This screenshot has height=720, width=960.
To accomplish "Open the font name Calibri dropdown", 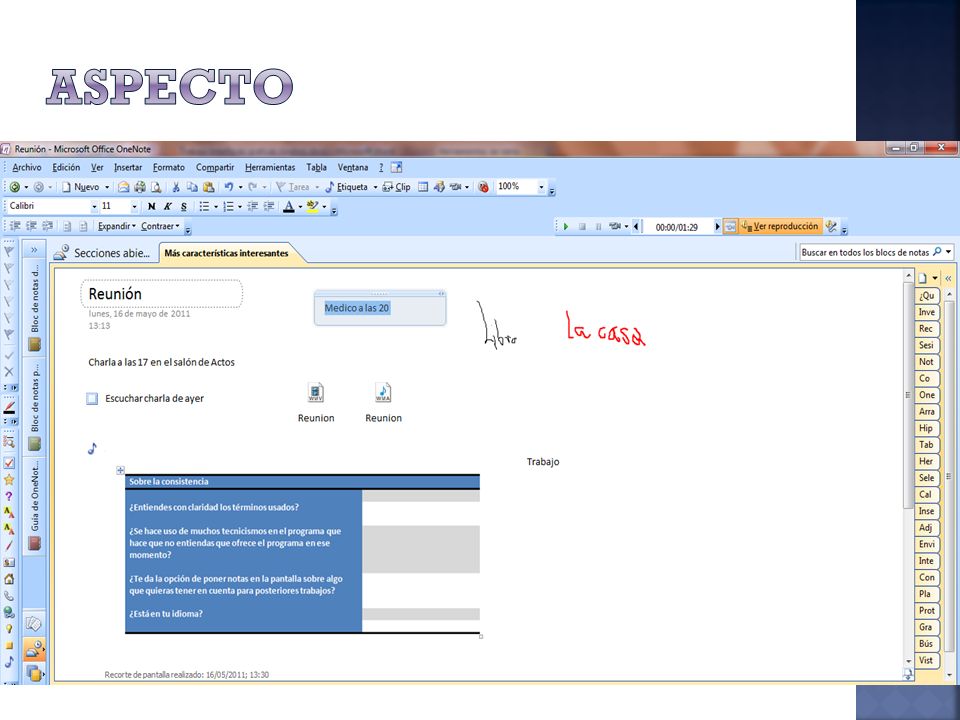I will point(94,206).
